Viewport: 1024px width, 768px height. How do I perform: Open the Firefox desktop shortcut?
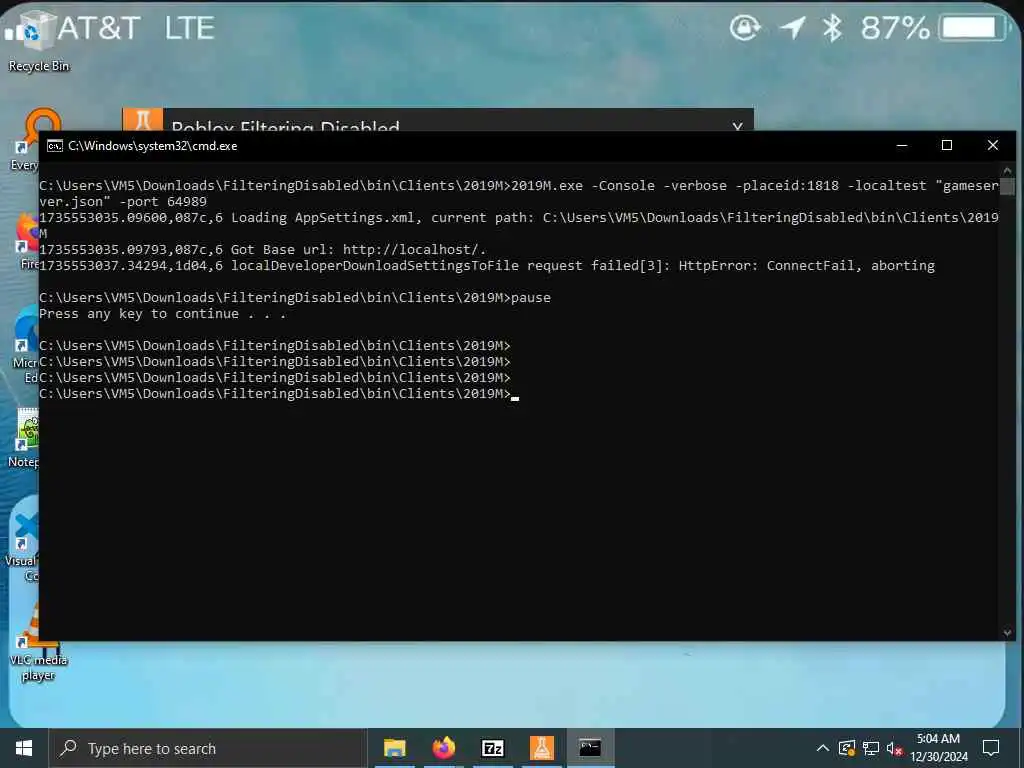point(26,240)
